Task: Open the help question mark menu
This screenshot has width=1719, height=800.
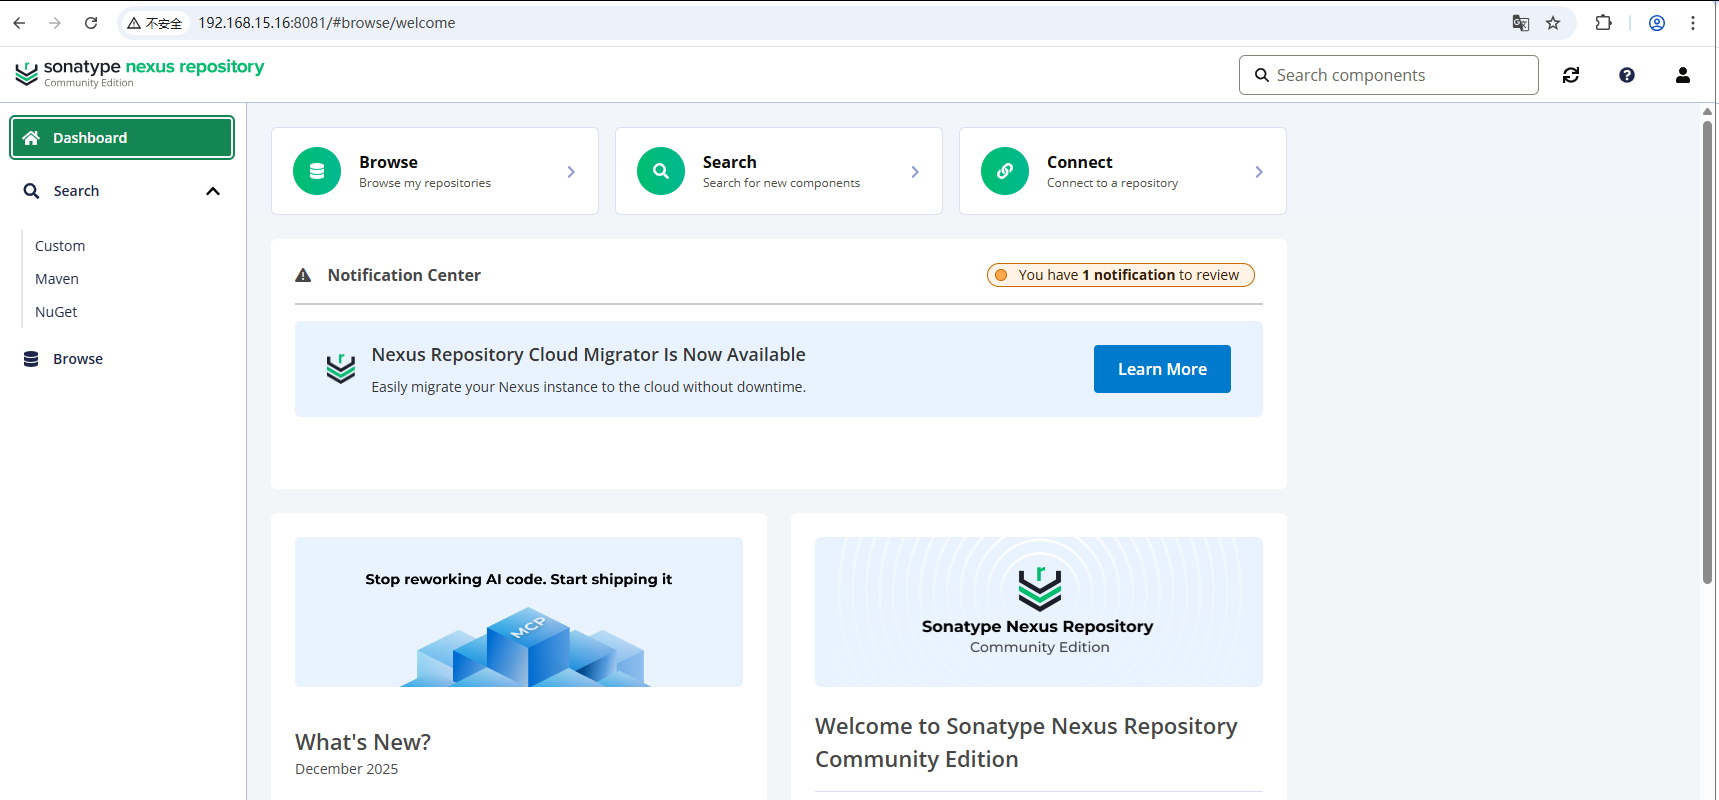Action: tap(1627, 75)
